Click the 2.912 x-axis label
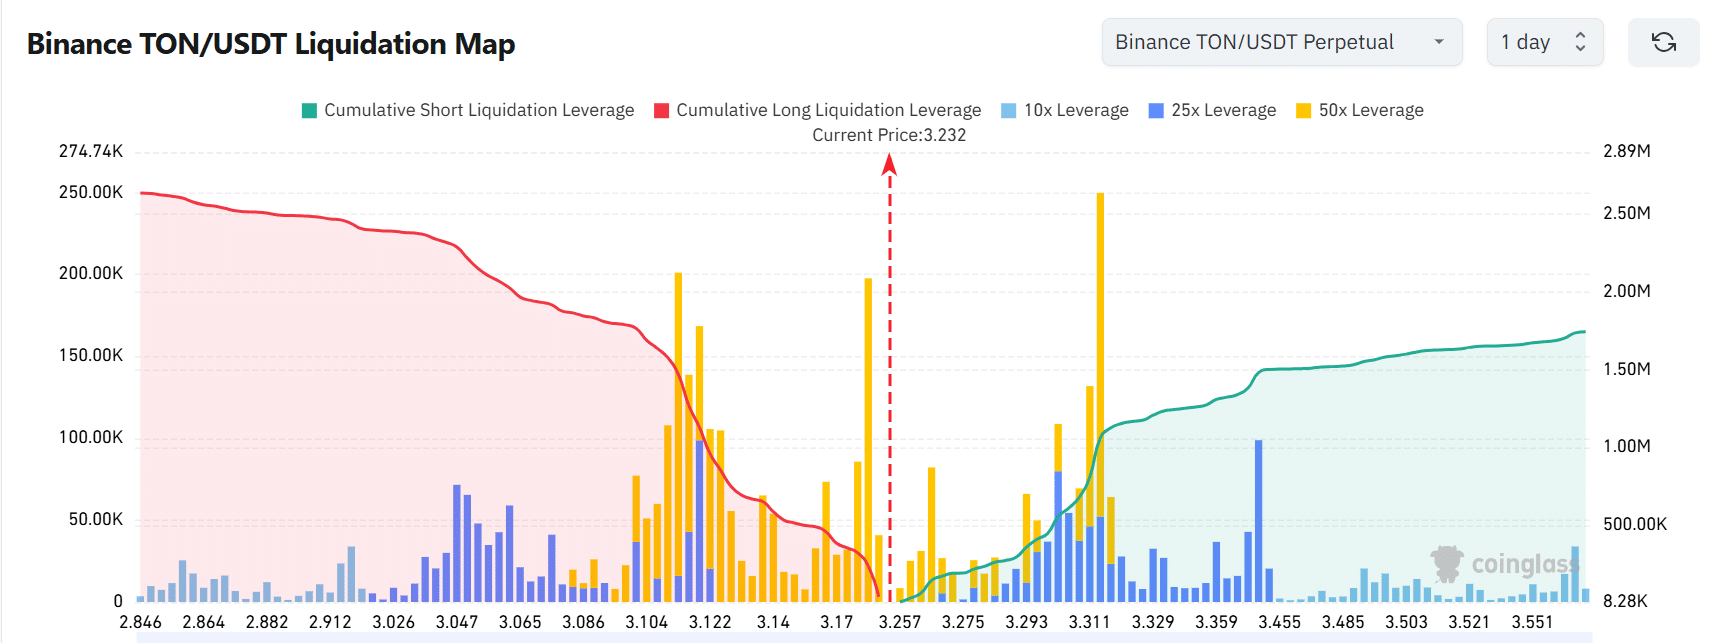The height and width of the screenshot is (643, 1709). (x=330, y=622)
